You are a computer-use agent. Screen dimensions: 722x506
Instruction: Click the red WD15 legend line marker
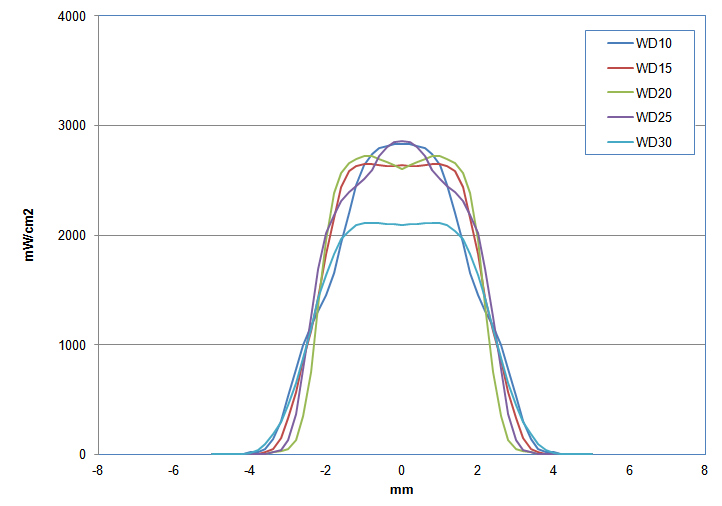click(x=613, y=68)
